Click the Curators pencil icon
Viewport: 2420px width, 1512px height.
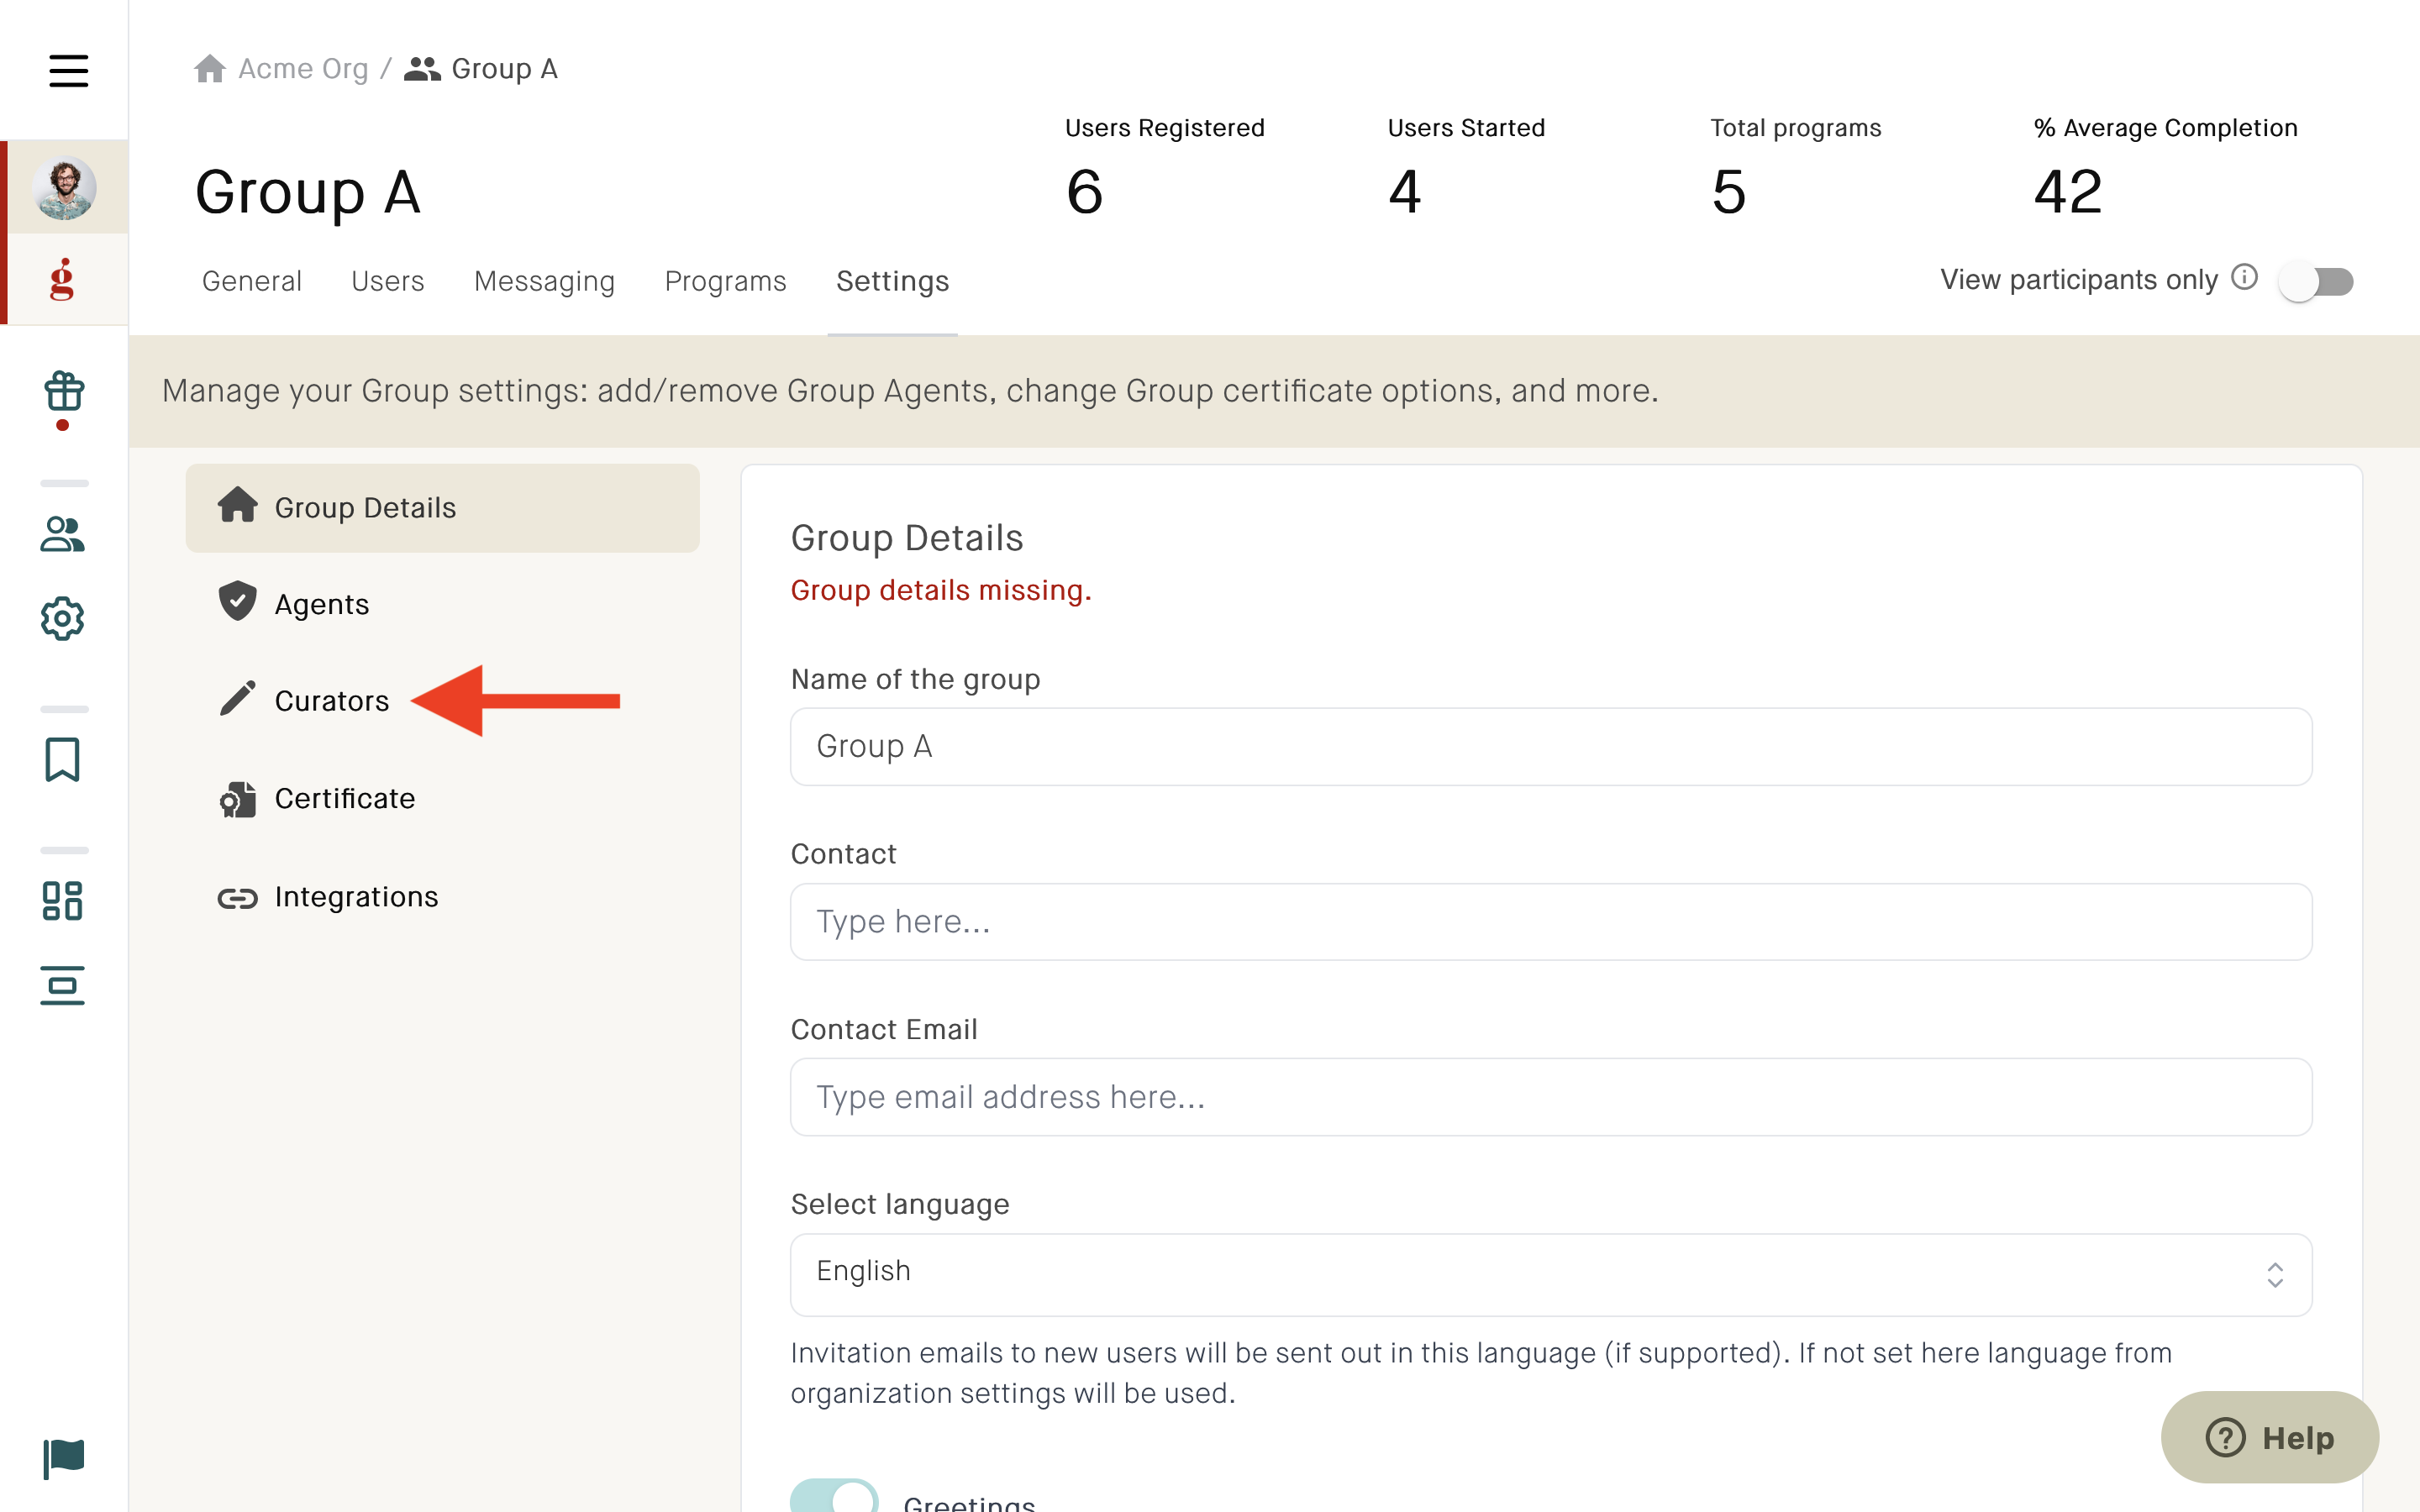[237, 698]
